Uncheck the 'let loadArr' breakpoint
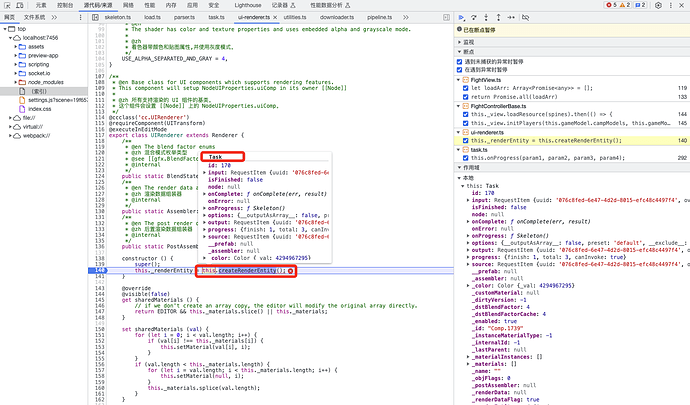Screen dimensions: 690x405 [466, 88]
